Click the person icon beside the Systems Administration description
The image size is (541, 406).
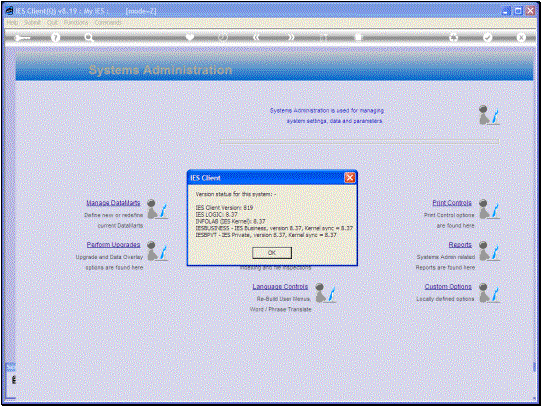pyautogui.click(x=489, y=115)
